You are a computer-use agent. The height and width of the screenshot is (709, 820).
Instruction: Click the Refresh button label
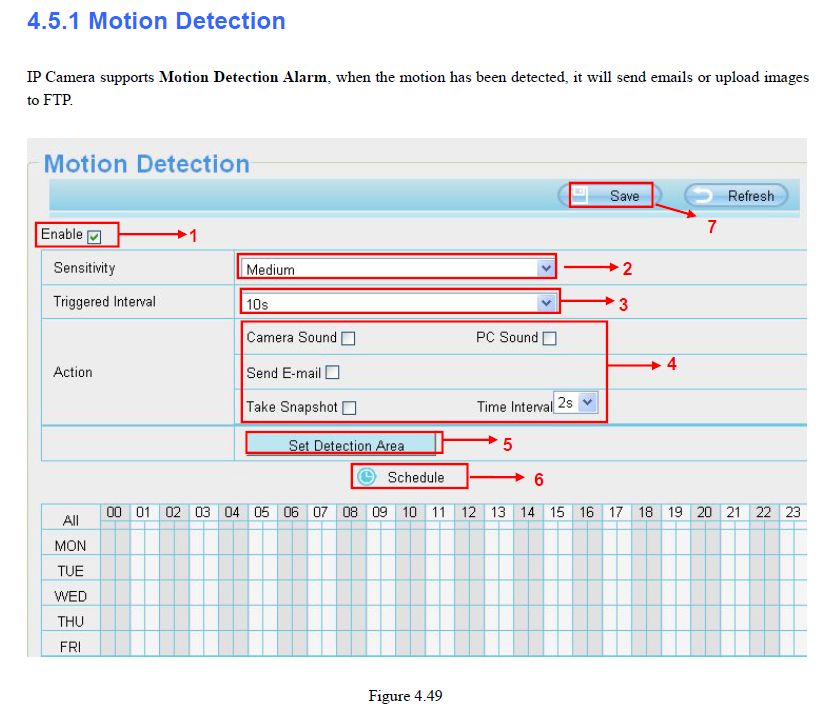point(750,196)
